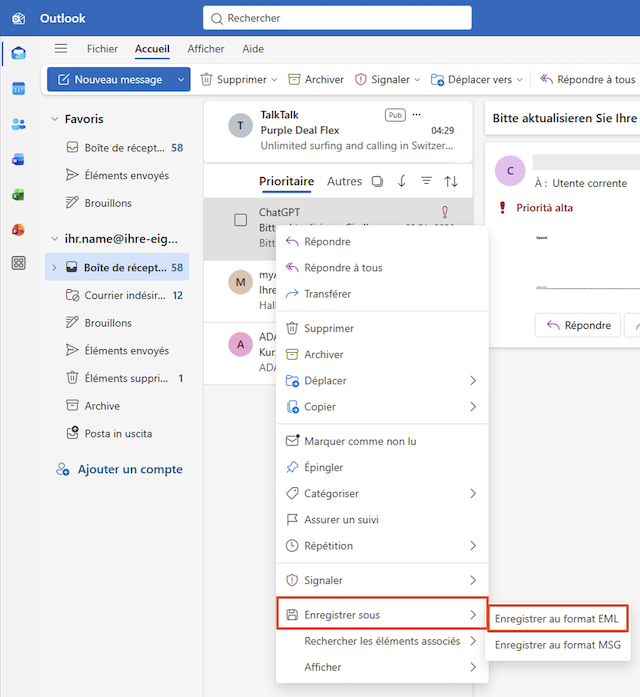Click the Nouveau message button
The image size is (640, 697).
point(111,80)
